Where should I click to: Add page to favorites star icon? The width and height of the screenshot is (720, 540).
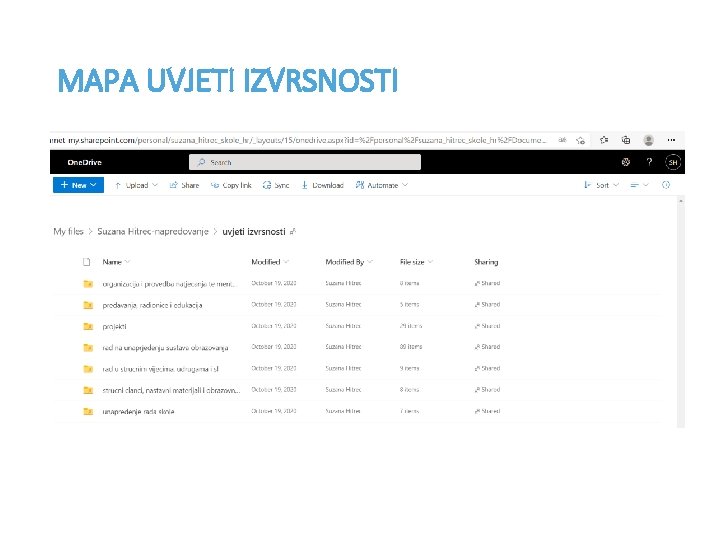[x=581, y=140]
